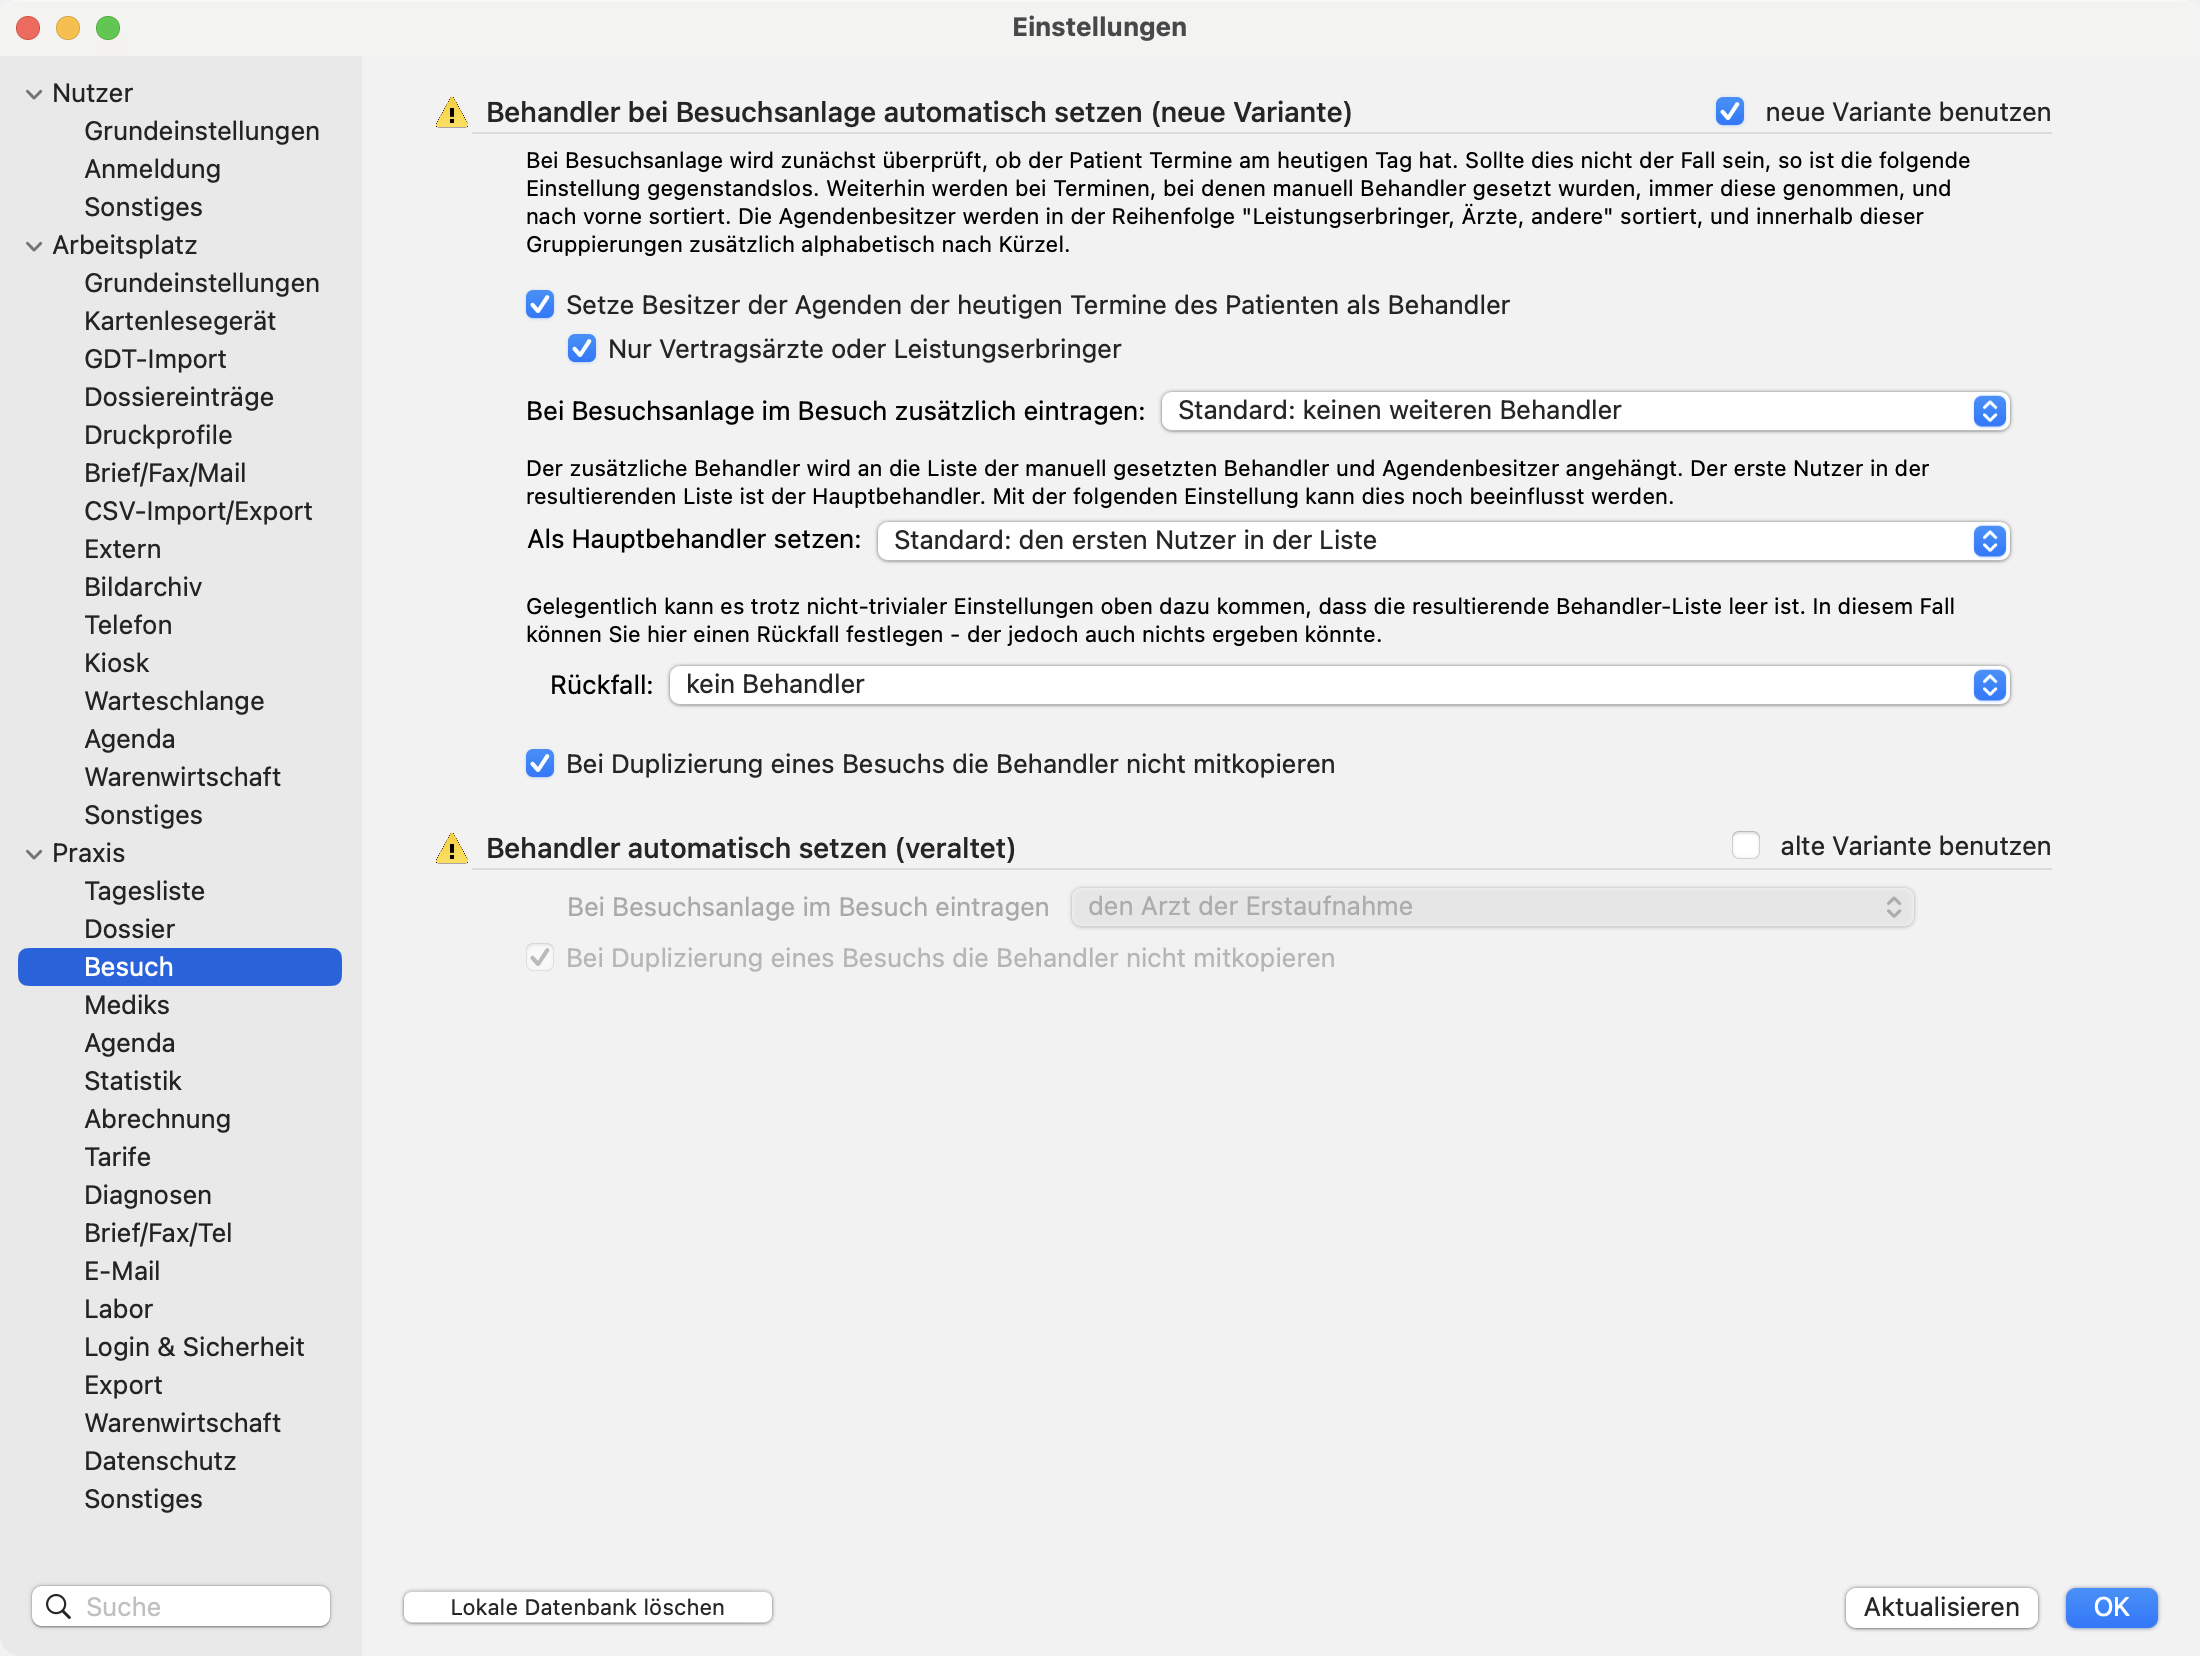Viewport: 2200px width, 1656px height.
Task: Select Tarife in the sidebar
Action: click(117, 1157)
